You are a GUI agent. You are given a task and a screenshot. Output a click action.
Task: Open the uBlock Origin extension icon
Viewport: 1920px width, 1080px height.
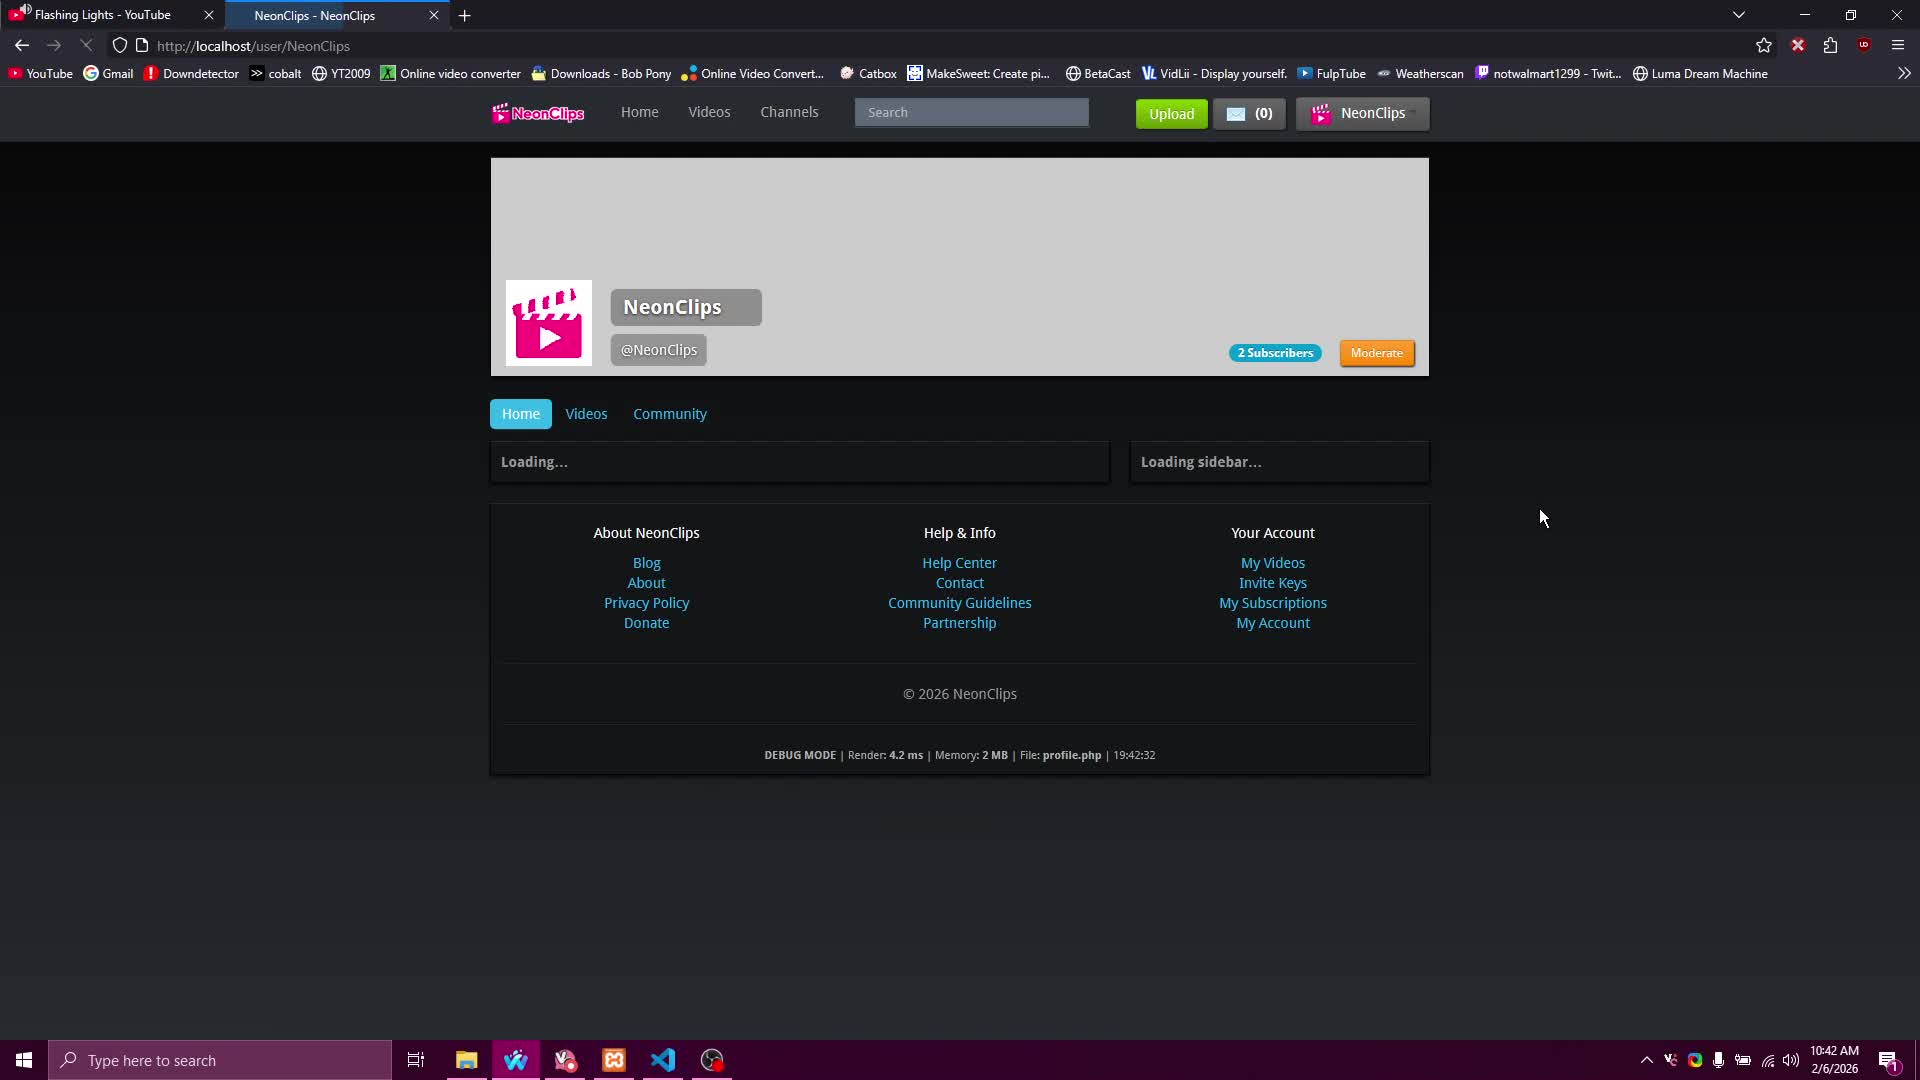pyautogui.click(x=1865, y=45)
